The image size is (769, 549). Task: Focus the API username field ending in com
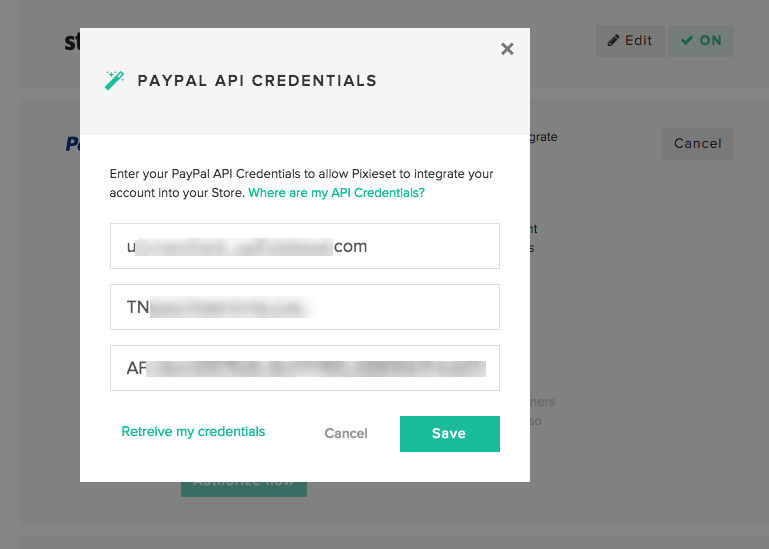305,246
